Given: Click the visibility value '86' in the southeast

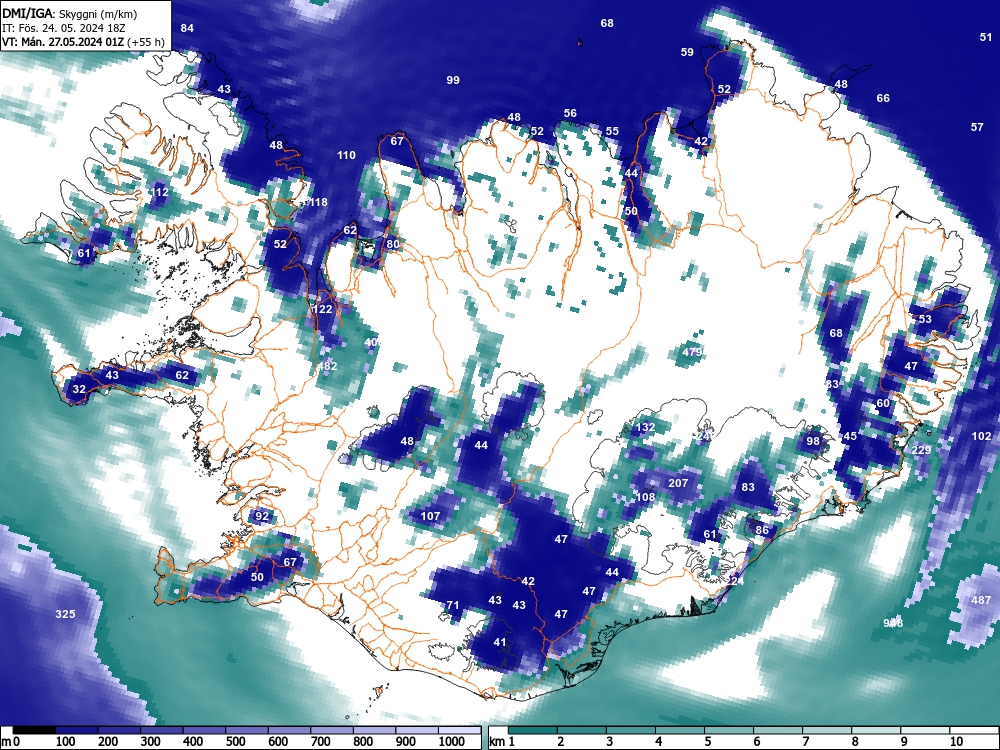Looking at the screenshot, I should pyautogui.click(x=762, y=531).
